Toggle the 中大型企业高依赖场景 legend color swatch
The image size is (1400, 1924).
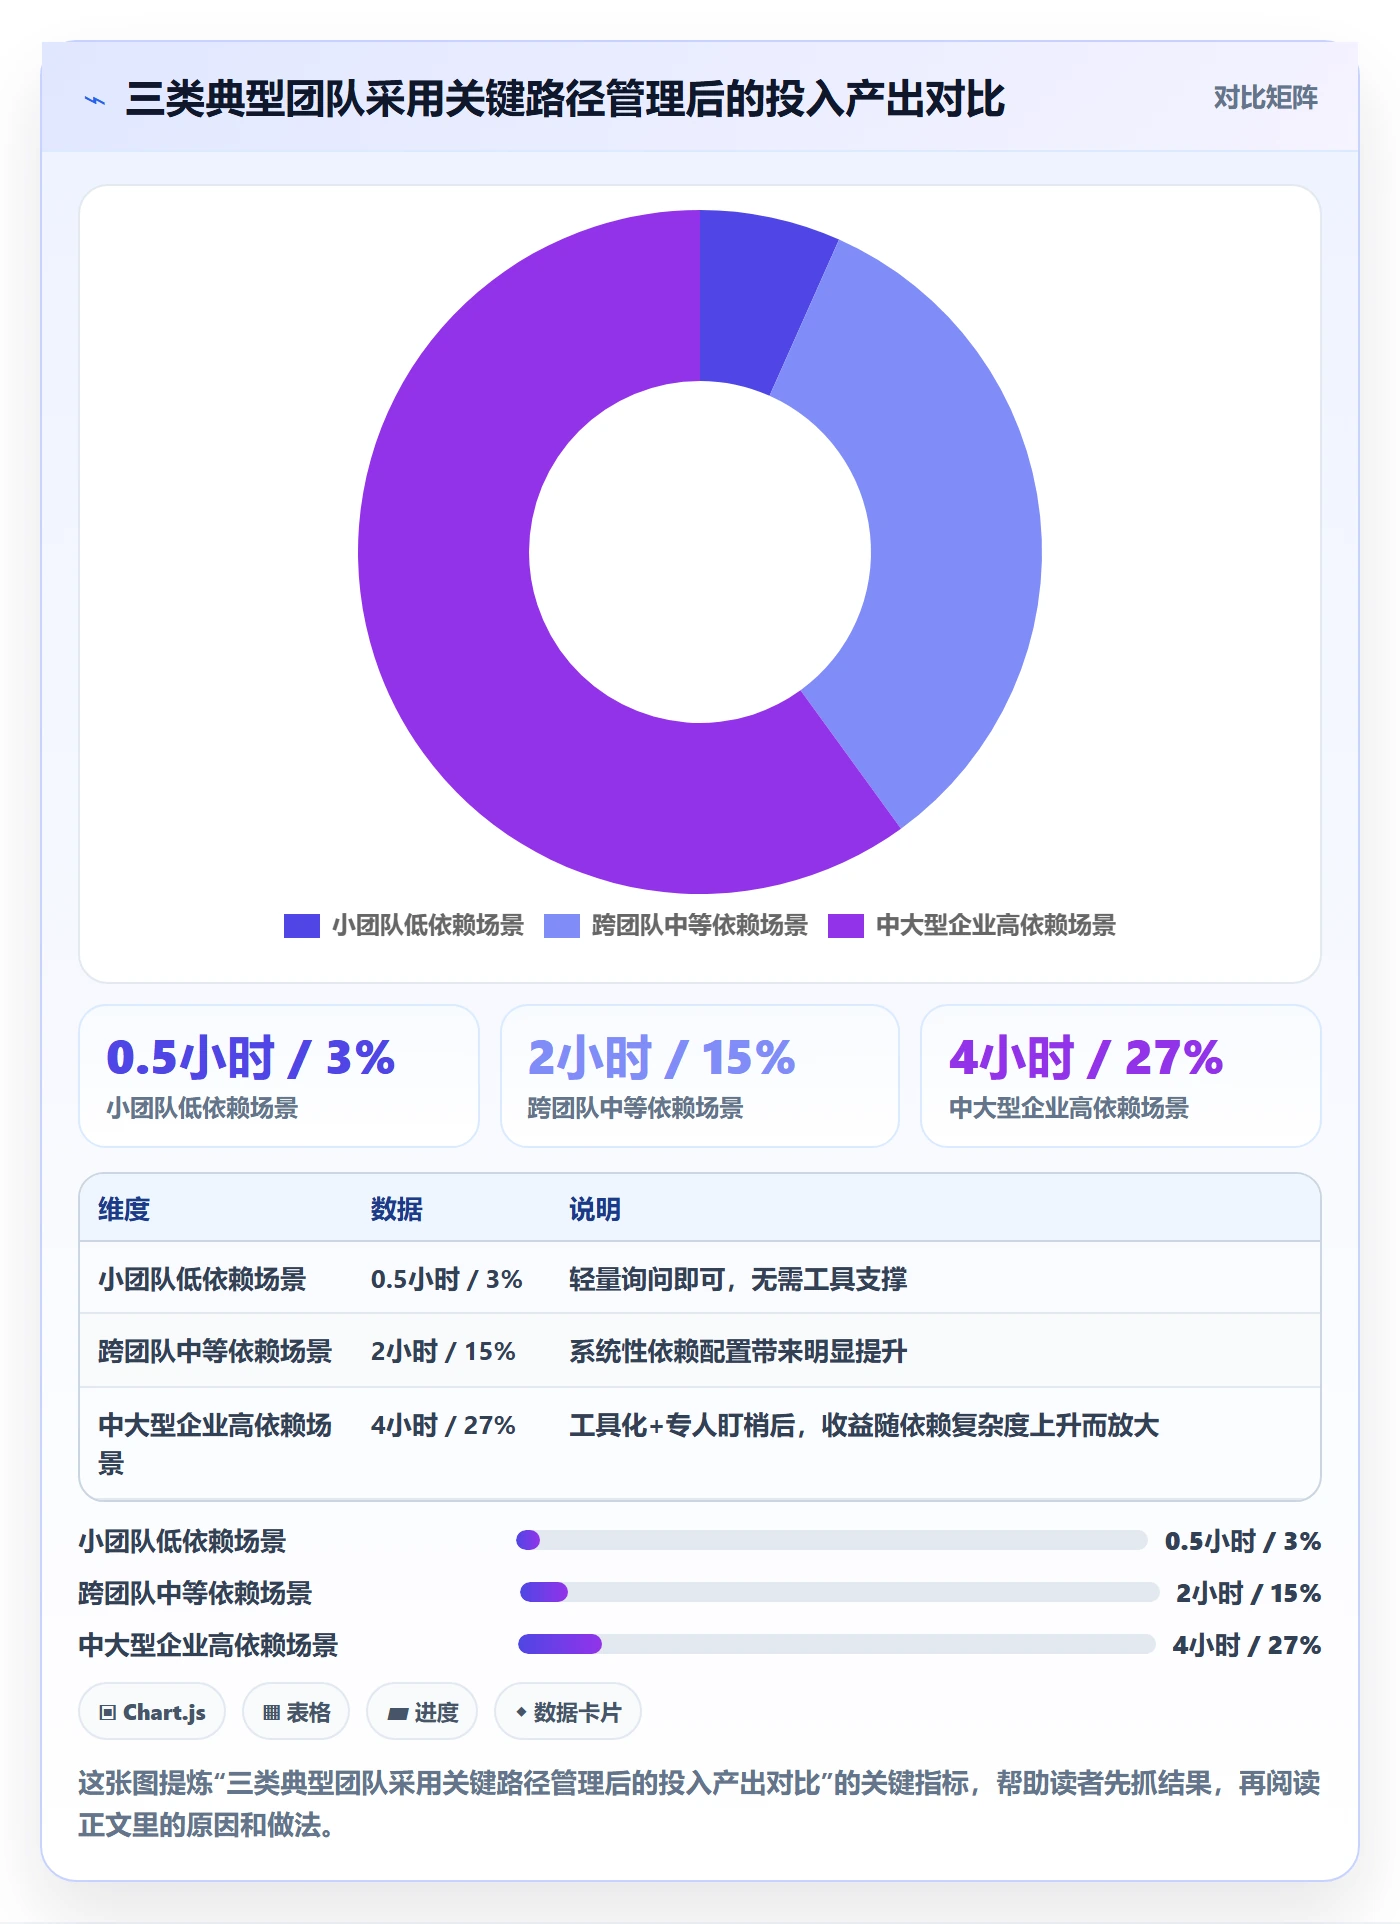point(845,926)
